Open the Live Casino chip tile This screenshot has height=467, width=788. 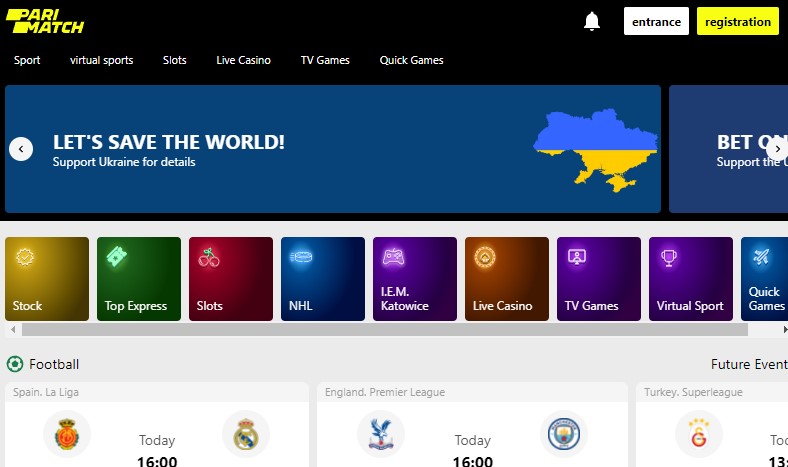[x=507, y=279]
